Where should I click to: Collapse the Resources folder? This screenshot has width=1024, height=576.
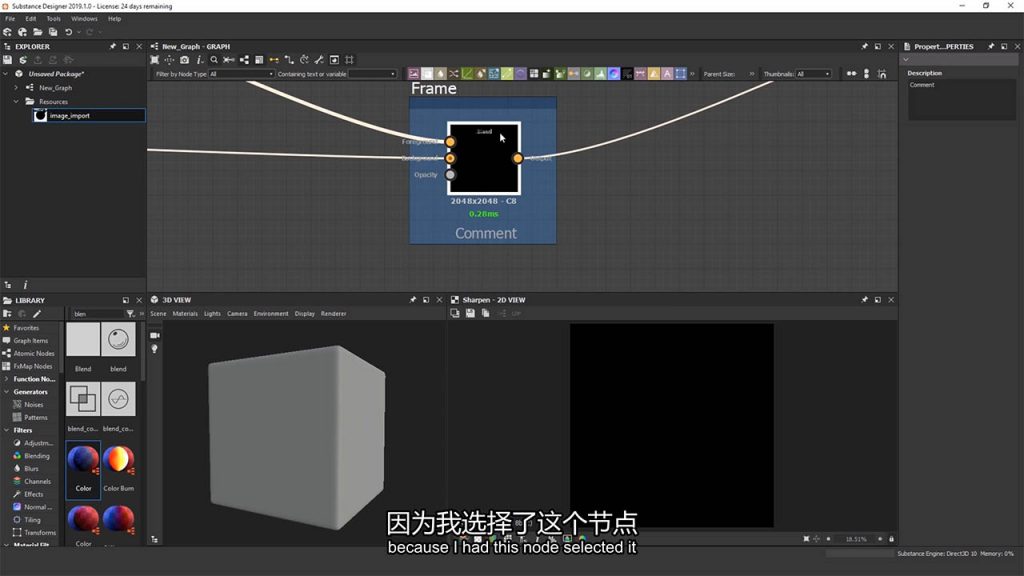point(16,101)
